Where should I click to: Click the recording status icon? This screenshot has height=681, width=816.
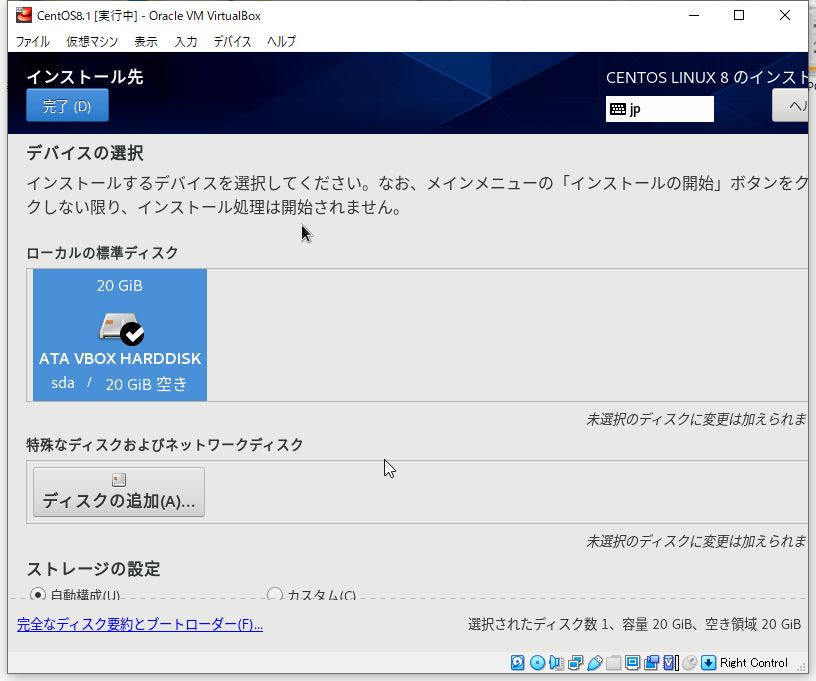(651, 662)
